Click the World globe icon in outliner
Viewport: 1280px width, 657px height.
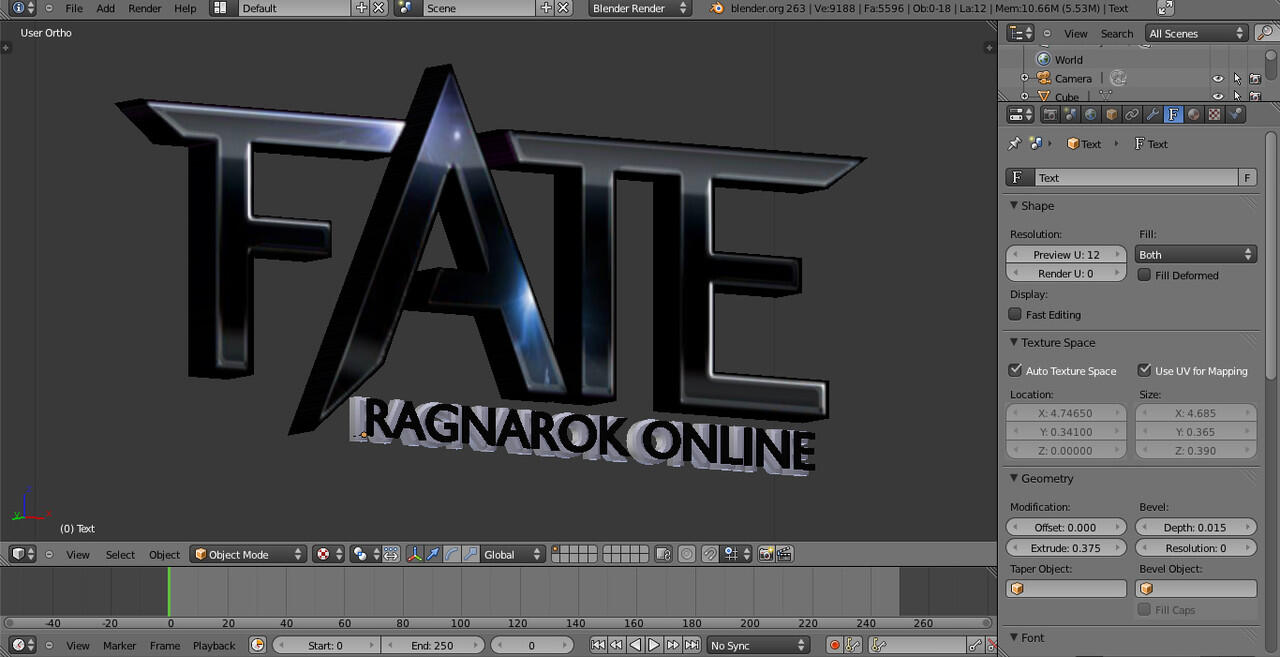pos(1043,59)
